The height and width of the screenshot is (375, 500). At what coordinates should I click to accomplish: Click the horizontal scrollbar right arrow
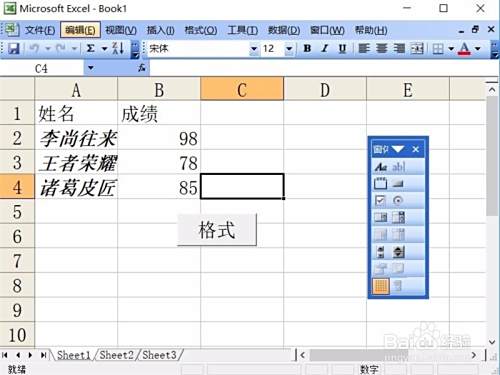coord(473,356)
